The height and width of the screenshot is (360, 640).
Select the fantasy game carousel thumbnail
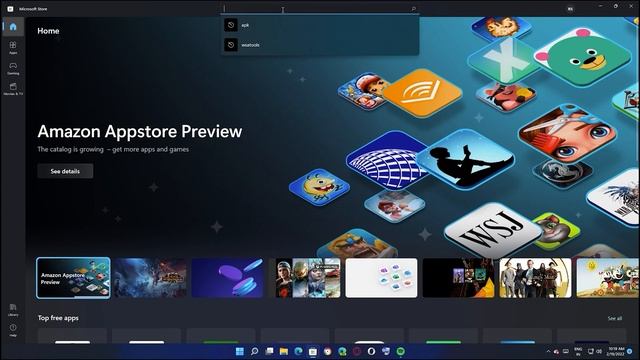click(x=150, y=278)
